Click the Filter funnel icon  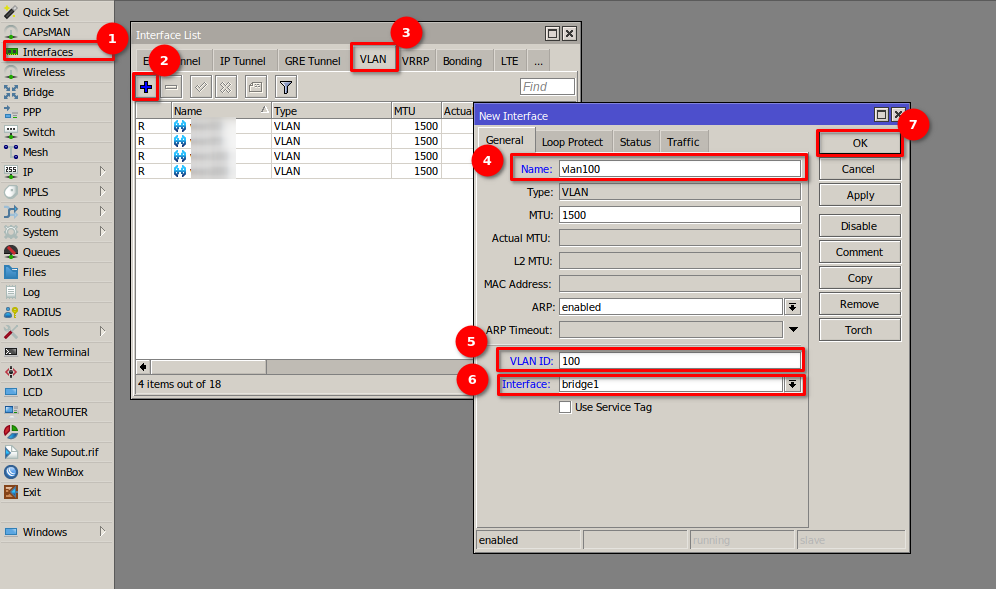coord(286,88)
